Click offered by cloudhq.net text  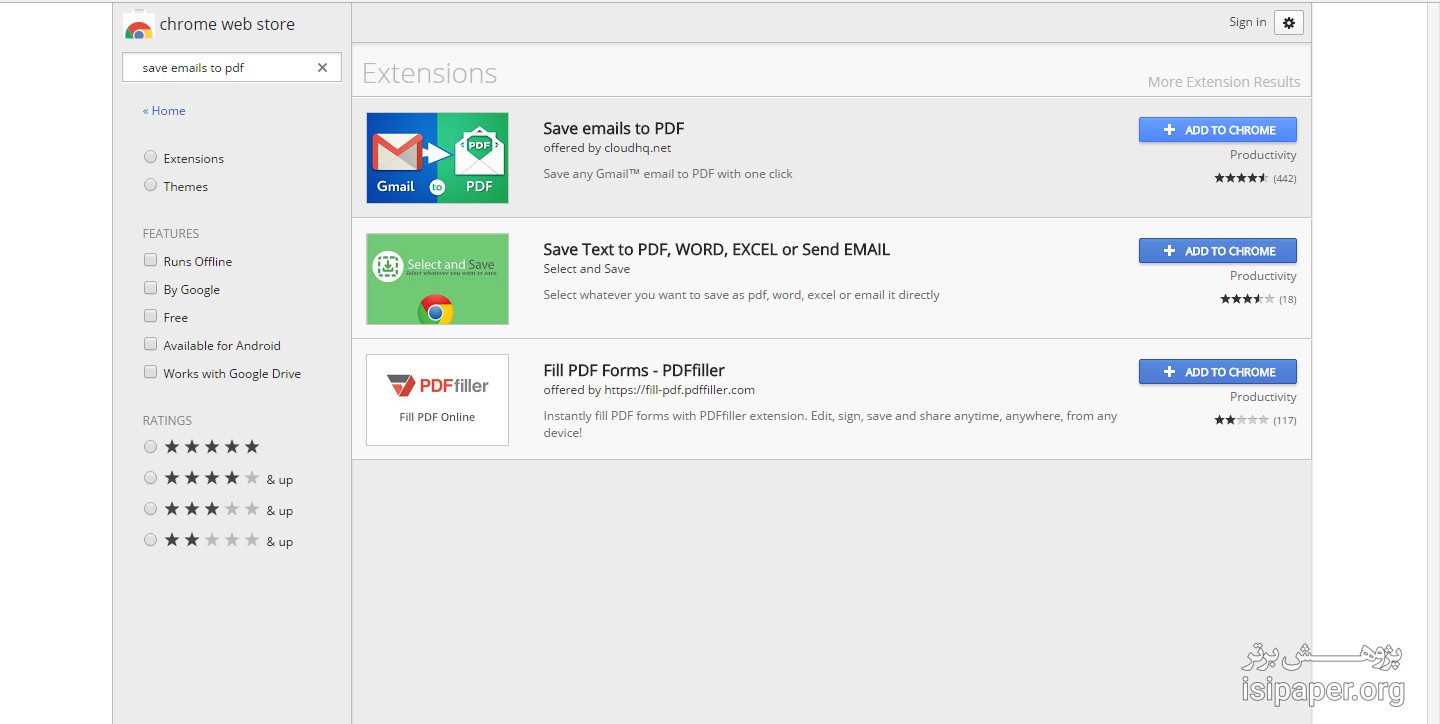pos(607,148)
